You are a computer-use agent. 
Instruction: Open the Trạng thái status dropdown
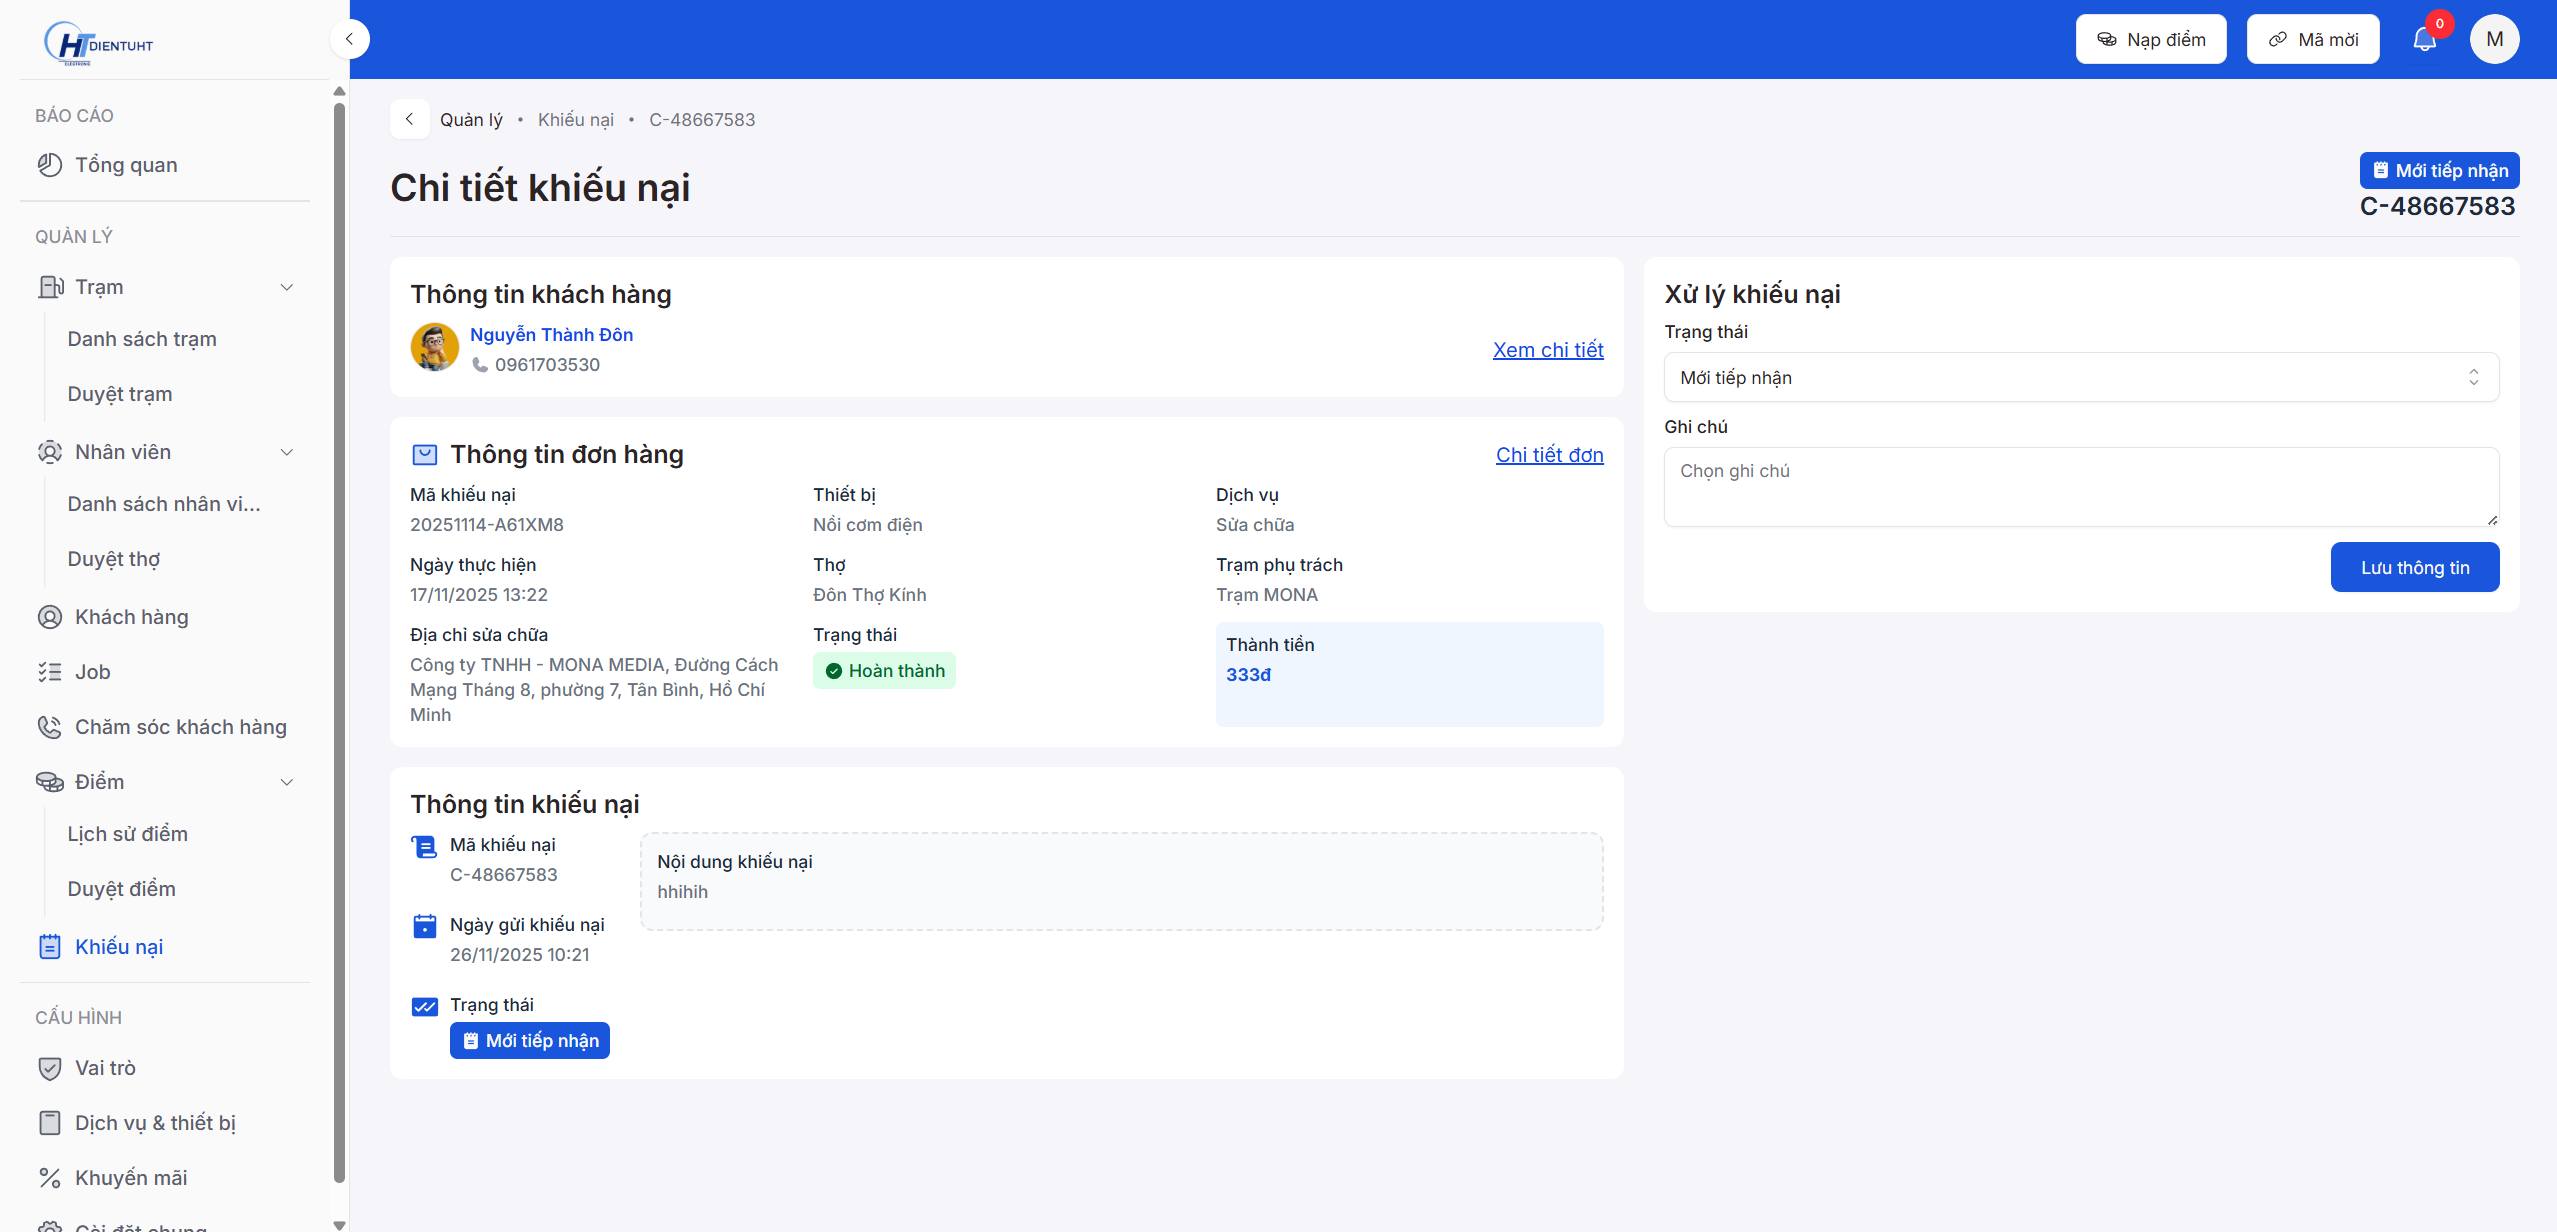click(2080, 377)
